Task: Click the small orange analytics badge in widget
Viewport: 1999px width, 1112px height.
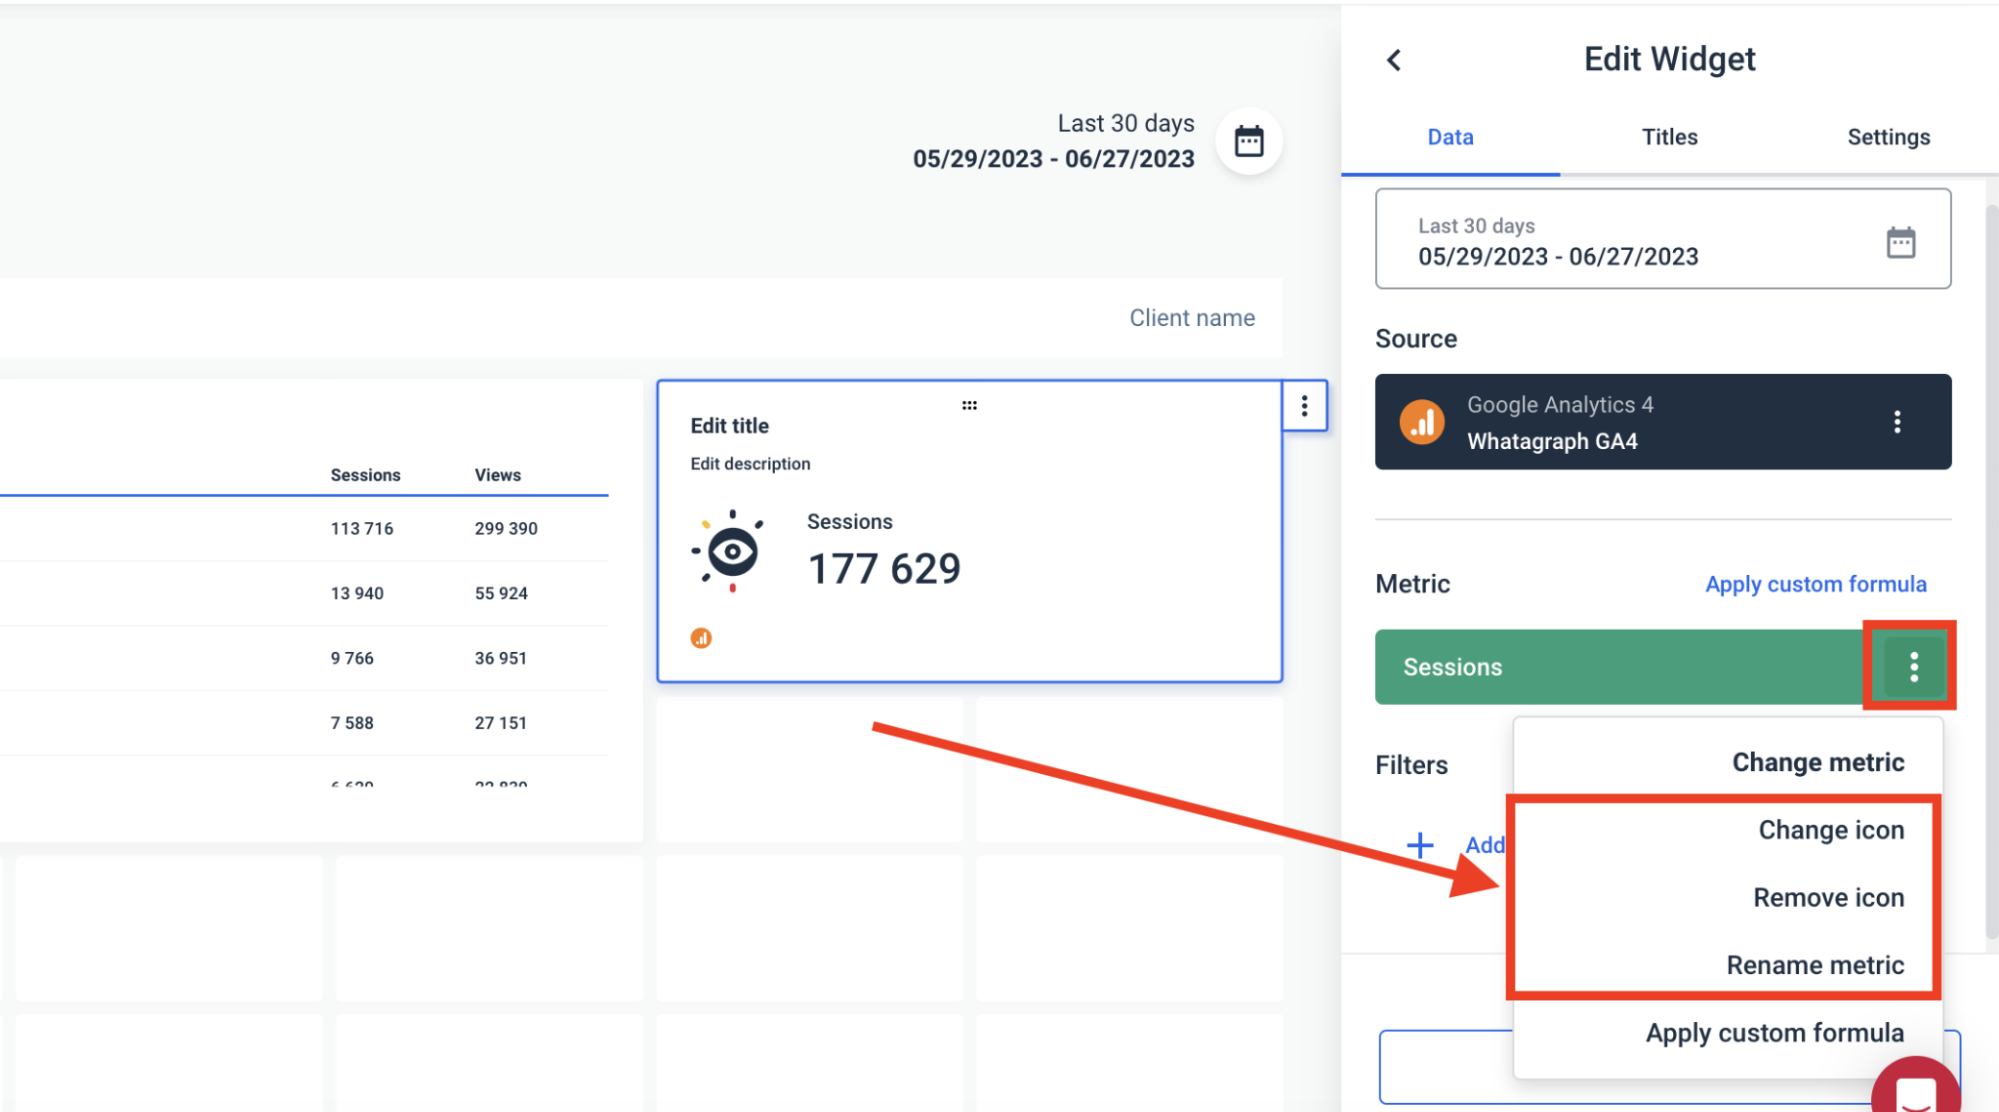Action: coord(701,638)
